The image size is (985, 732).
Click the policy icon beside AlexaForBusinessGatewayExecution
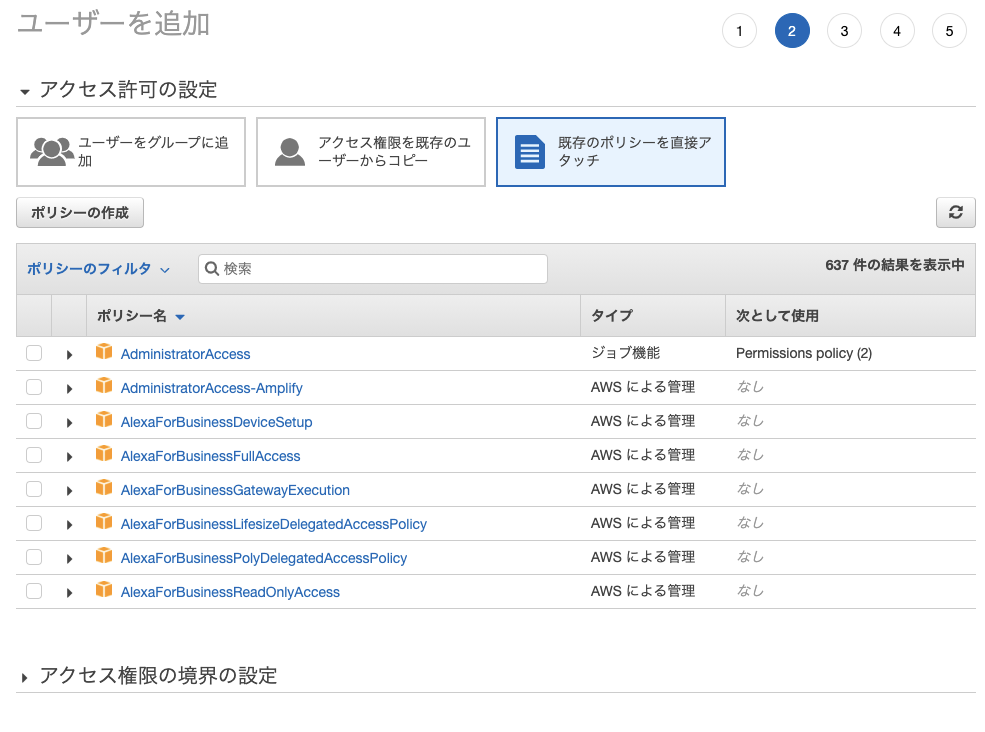coord(104,487)
